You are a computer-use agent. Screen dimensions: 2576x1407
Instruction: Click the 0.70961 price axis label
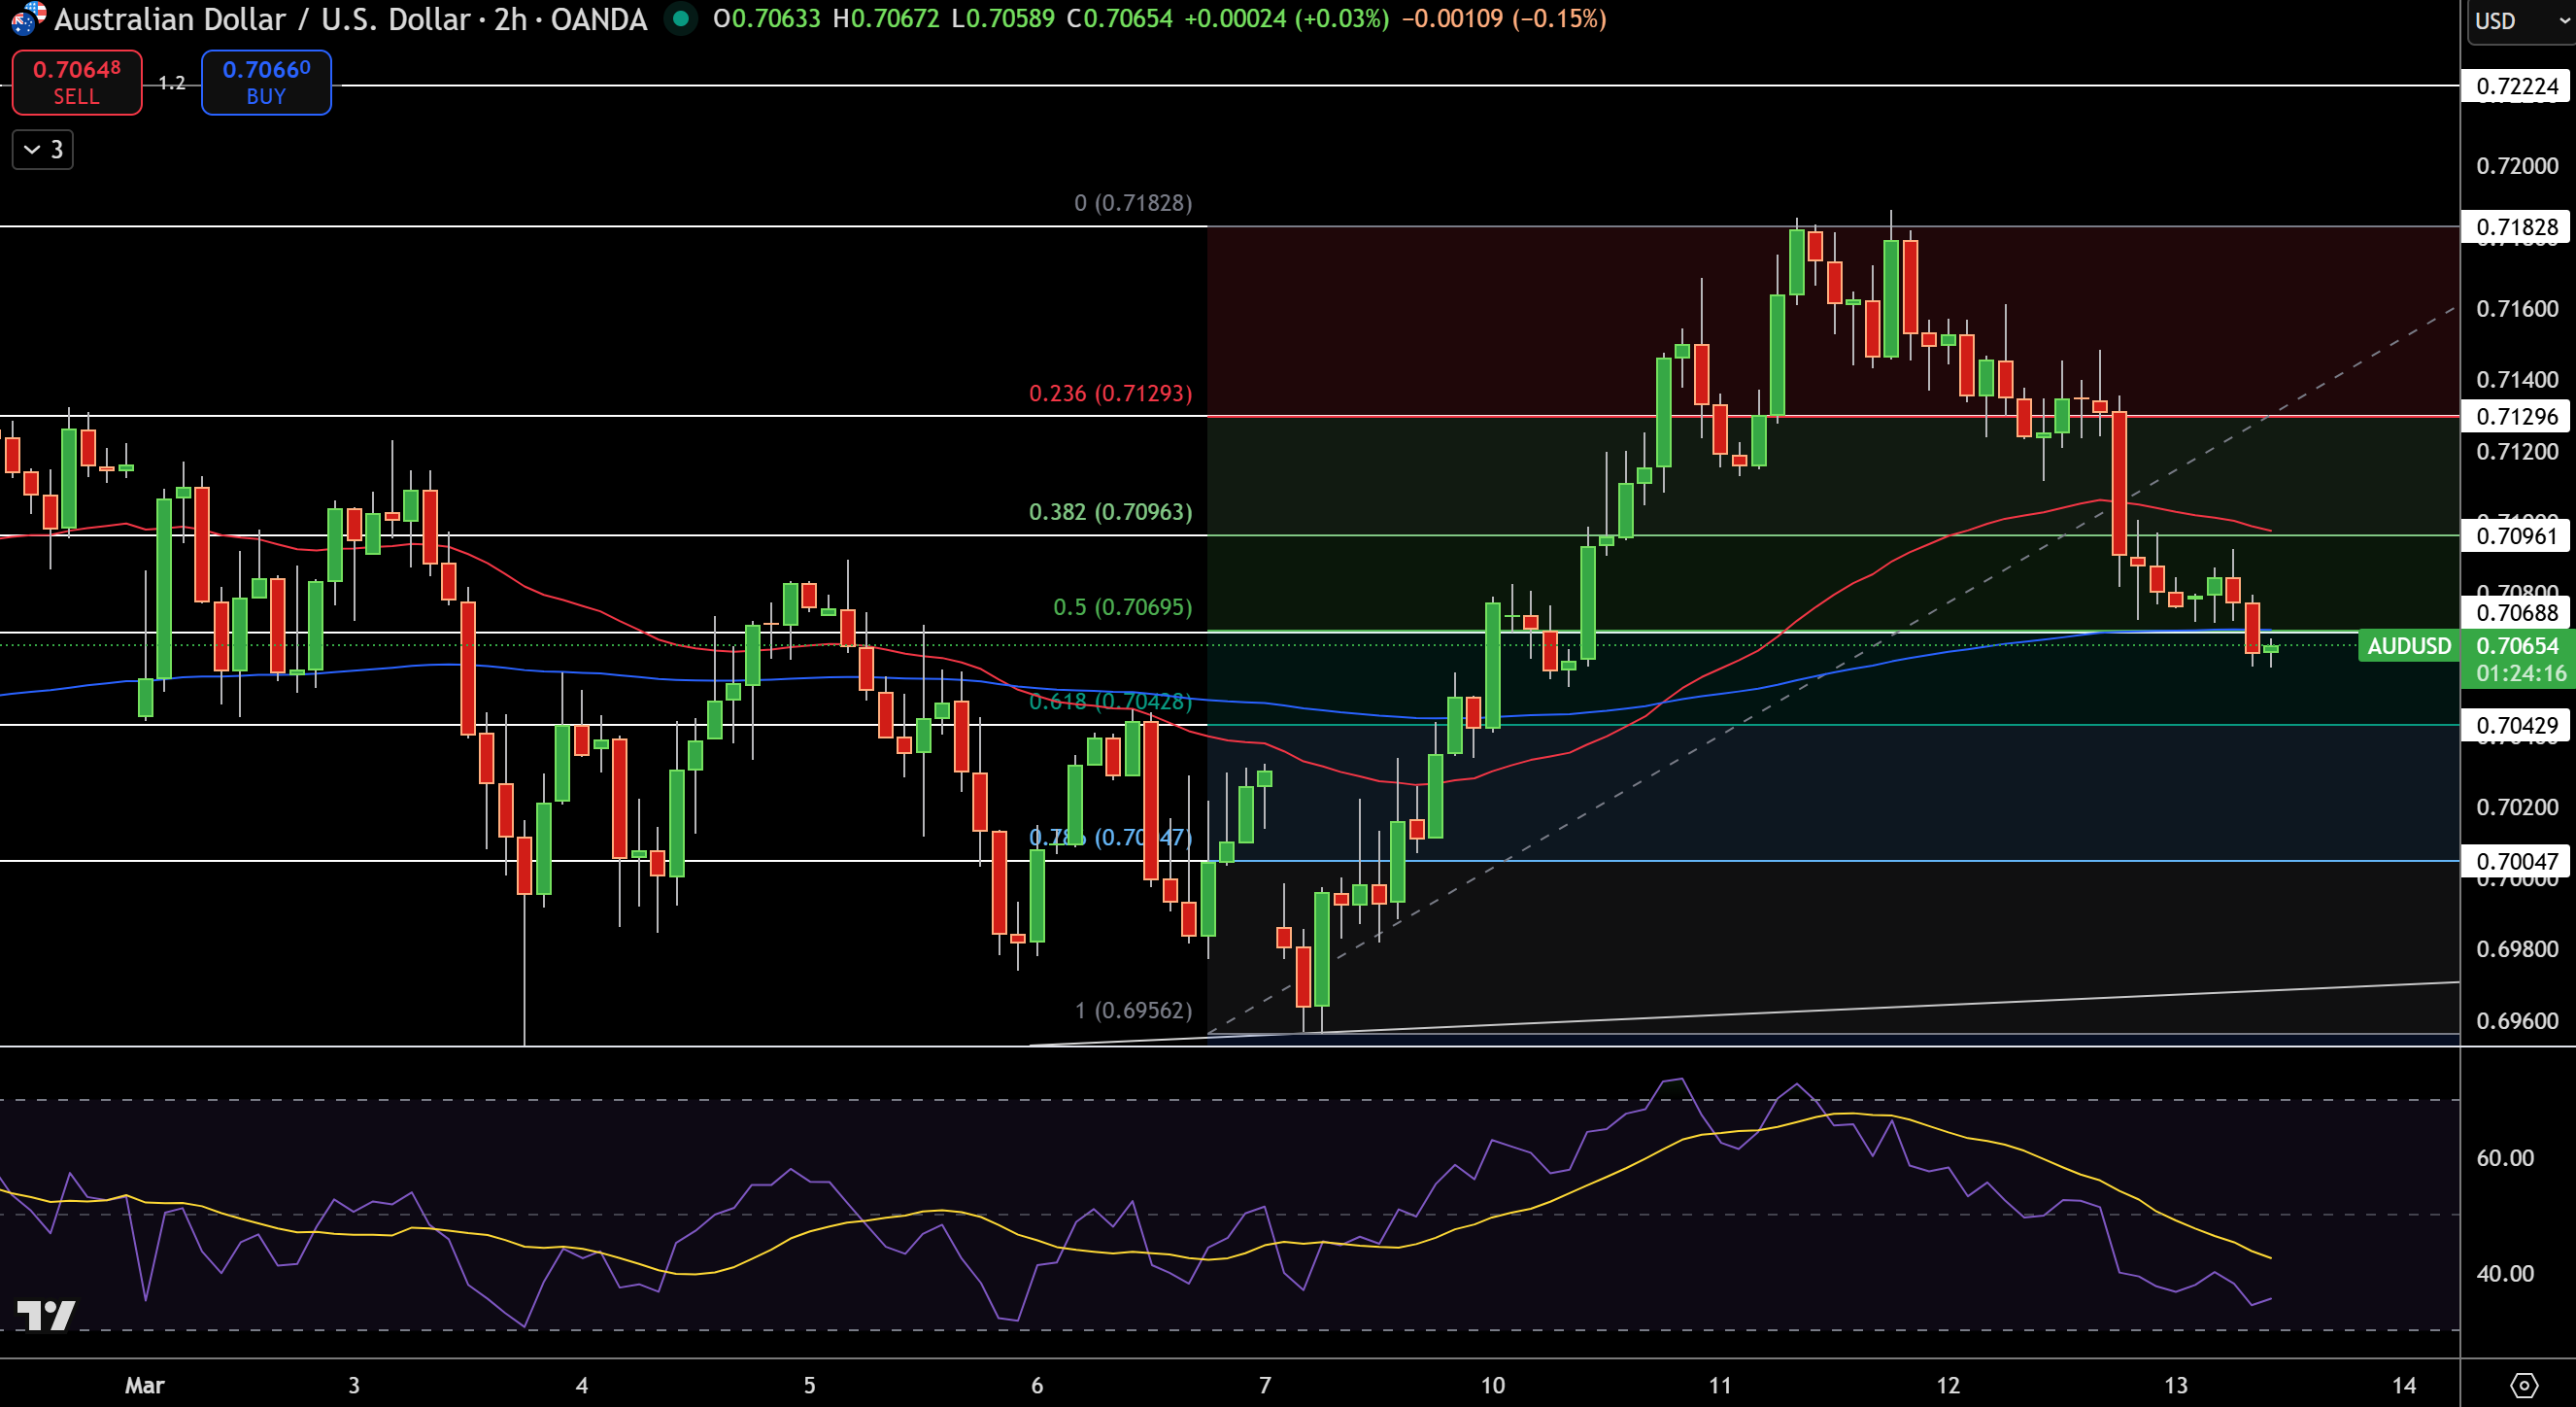click(x=2517, y=536)
